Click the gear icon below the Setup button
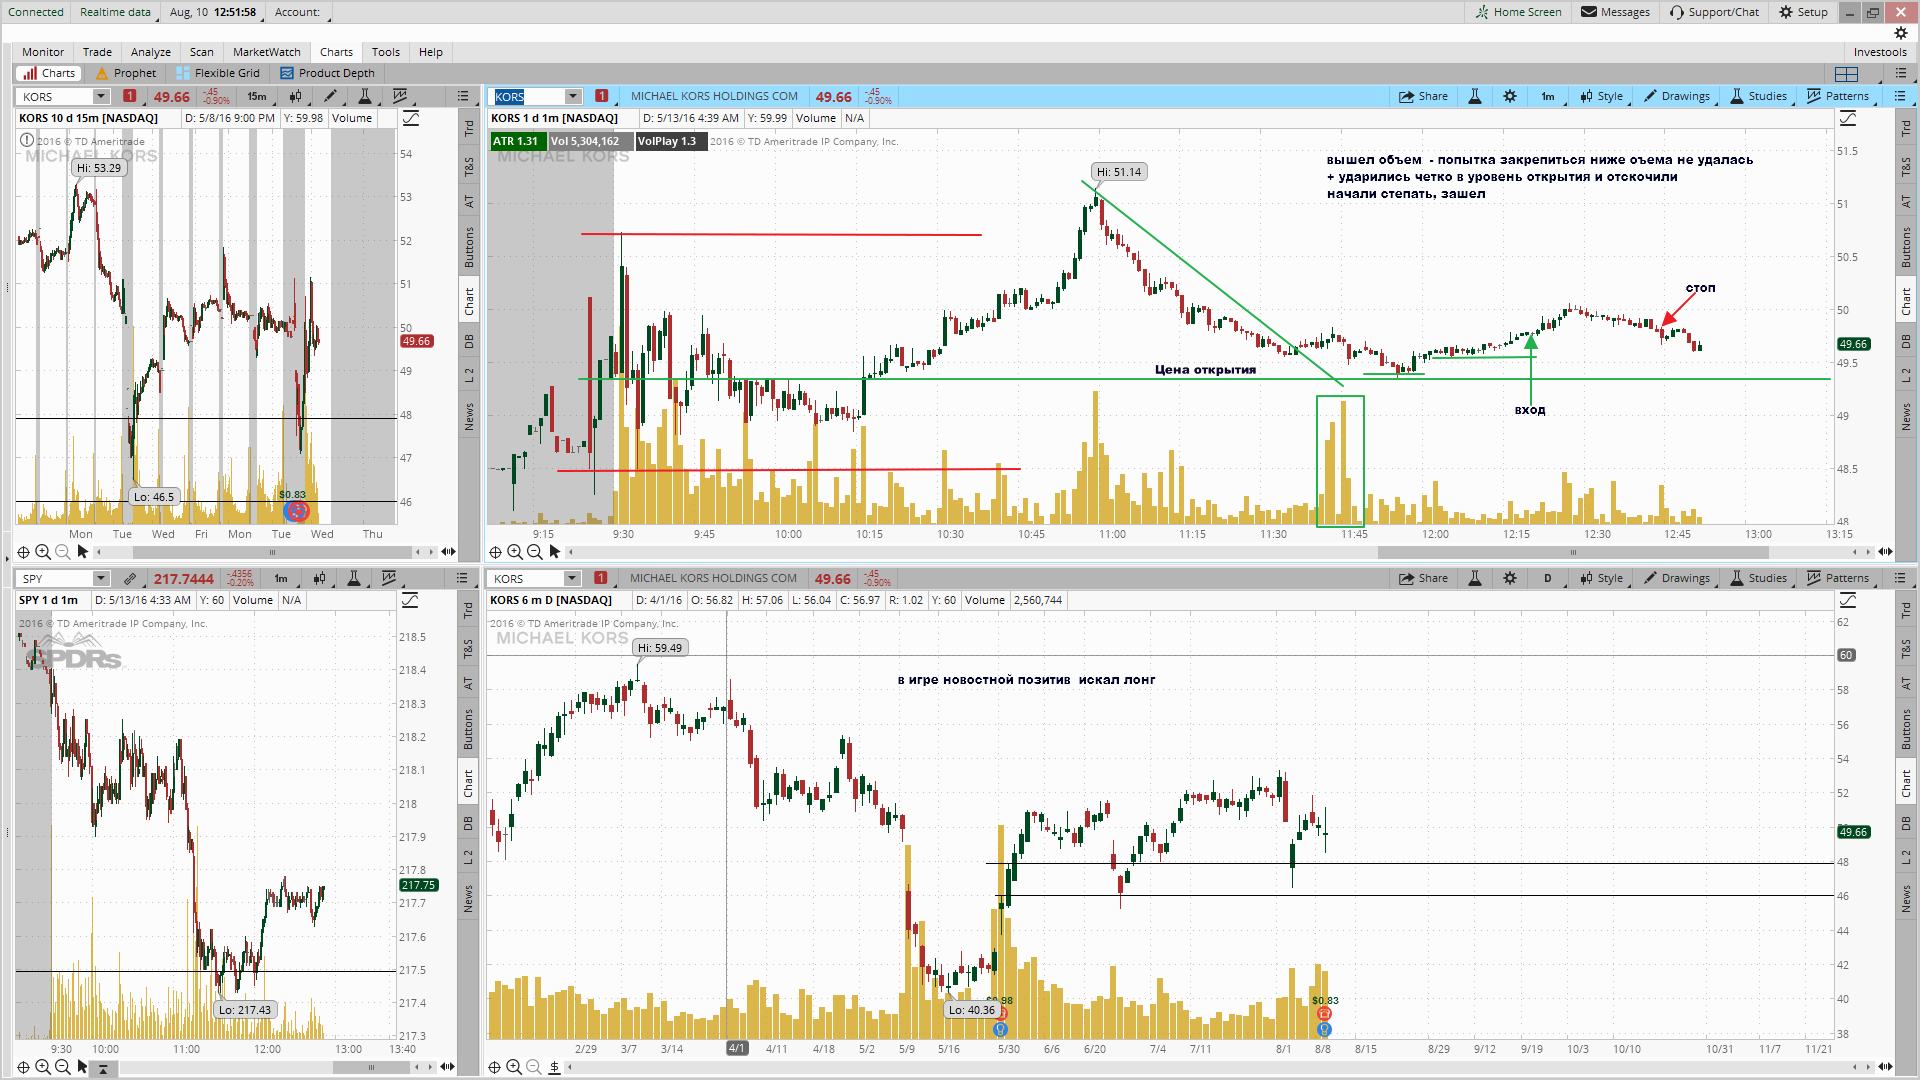Screen dimensions: 1920x1080 [x=1901, y=33]
